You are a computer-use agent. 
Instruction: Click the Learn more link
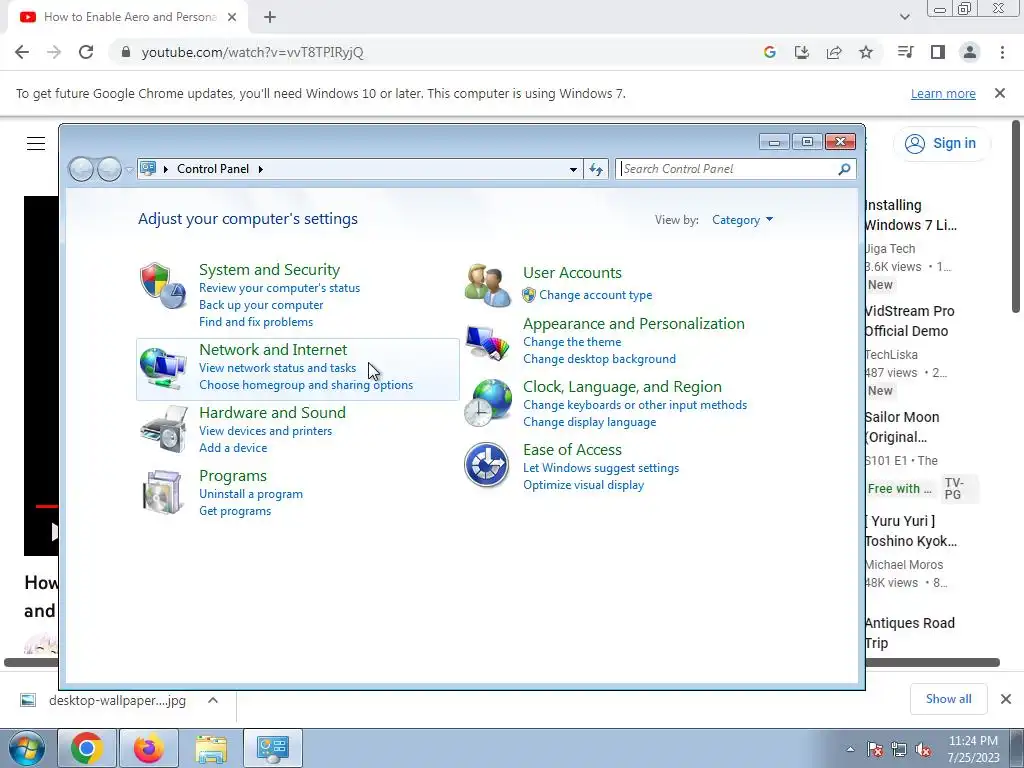pos(943,93)
